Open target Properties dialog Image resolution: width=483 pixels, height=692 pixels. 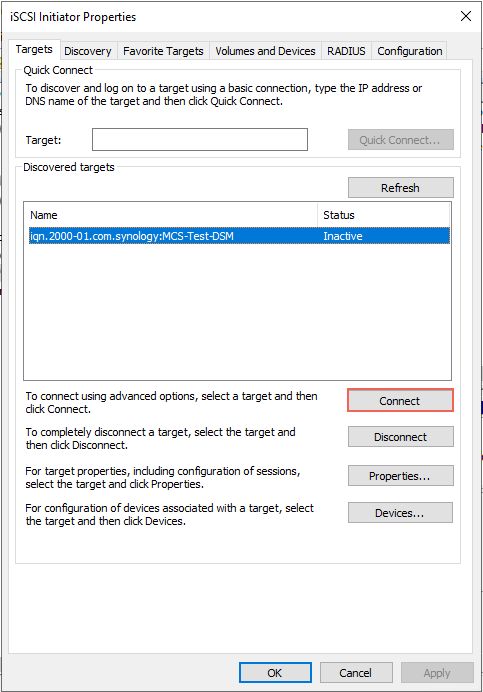[x=400, y=476]
